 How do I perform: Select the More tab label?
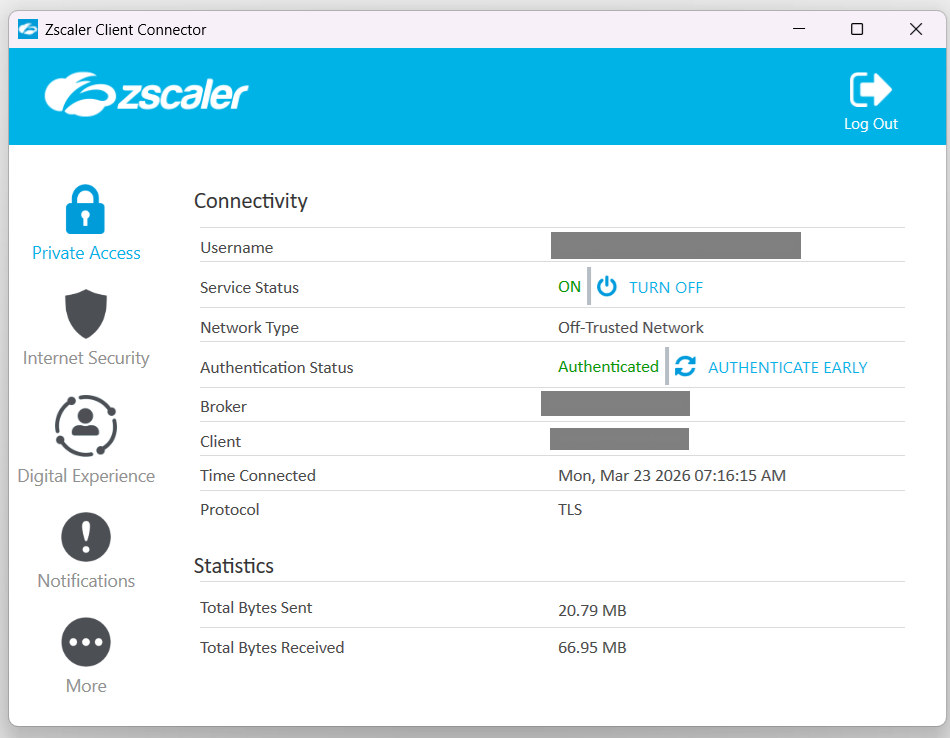pos(86,686)
